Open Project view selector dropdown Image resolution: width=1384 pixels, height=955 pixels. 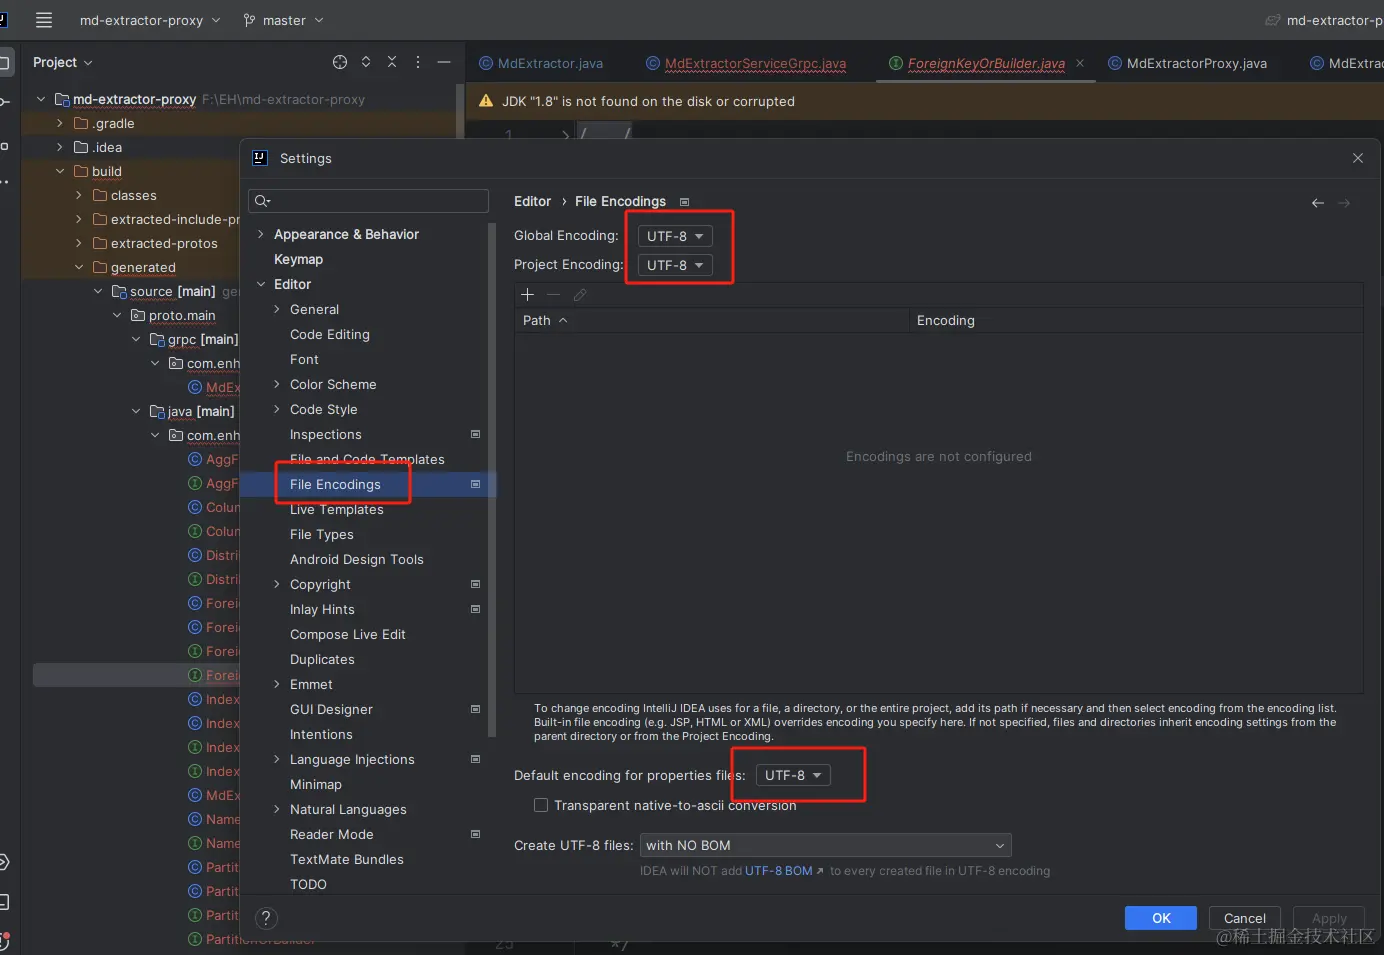(x=62, y=62)
